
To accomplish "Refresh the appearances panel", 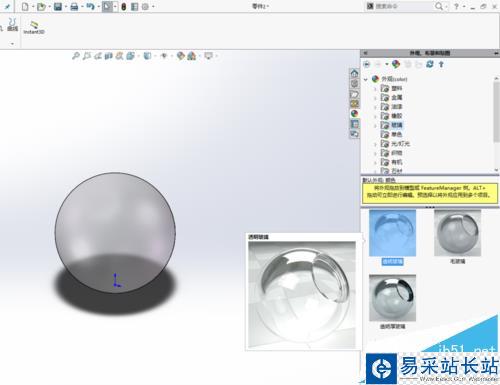I will [430, 64].
